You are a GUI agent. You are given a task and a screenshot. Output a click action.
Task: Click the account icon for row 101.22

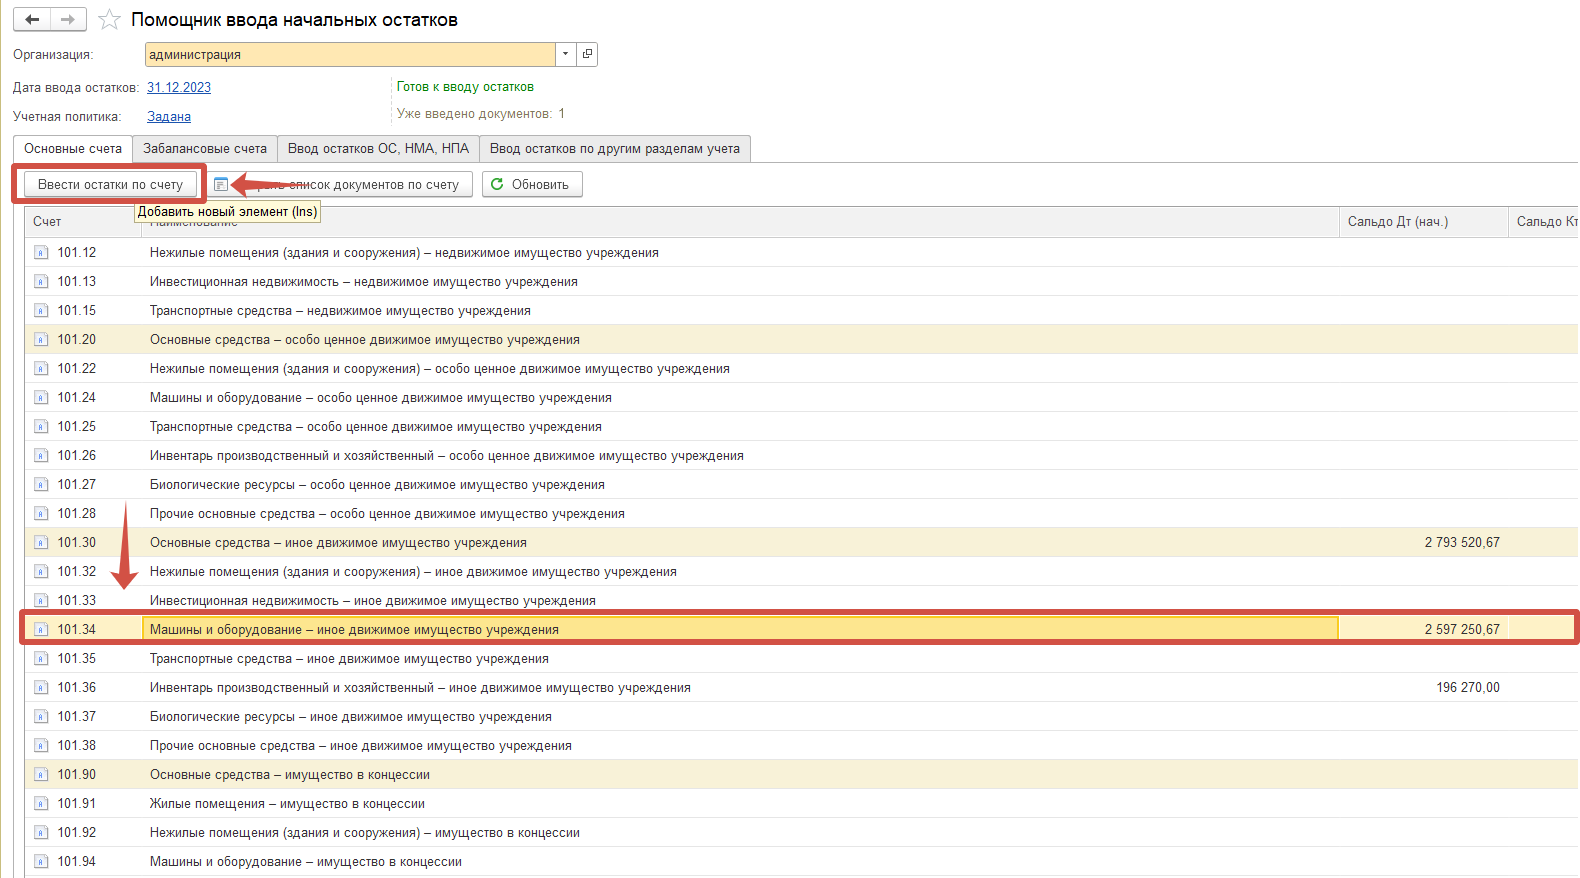pos(41,369)
